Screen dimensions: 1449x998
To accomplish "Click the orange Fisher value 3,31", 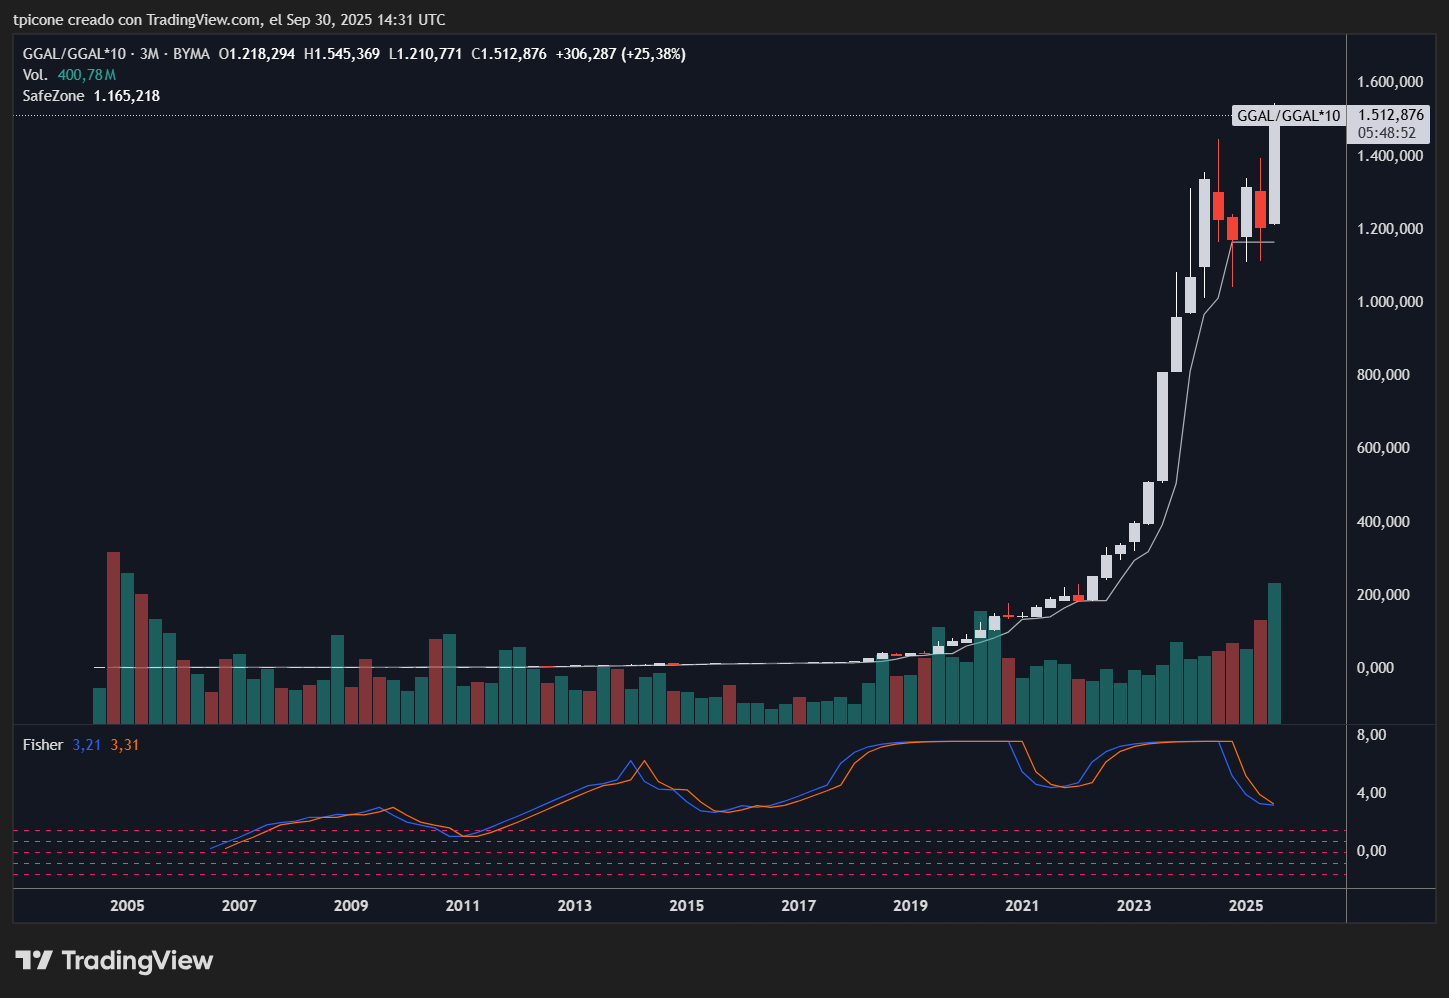I will coord(125,745).
